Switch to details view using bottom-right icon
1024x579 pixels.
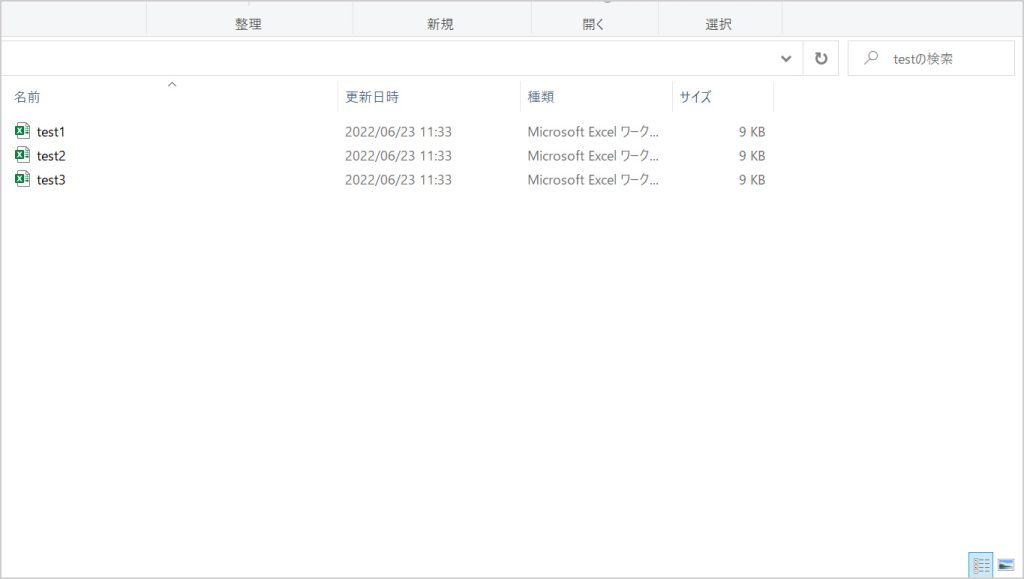point(981,565)
